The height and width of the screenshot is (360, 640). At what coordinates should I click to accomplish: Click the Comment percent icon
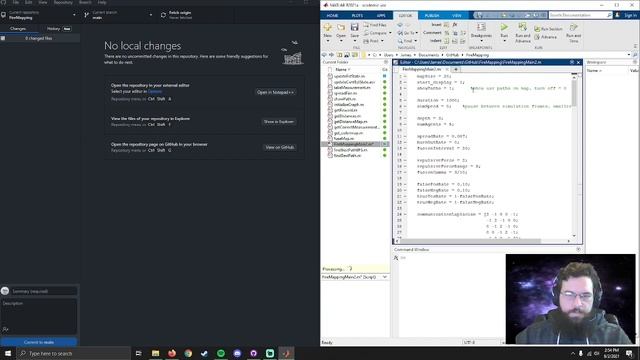447,33
